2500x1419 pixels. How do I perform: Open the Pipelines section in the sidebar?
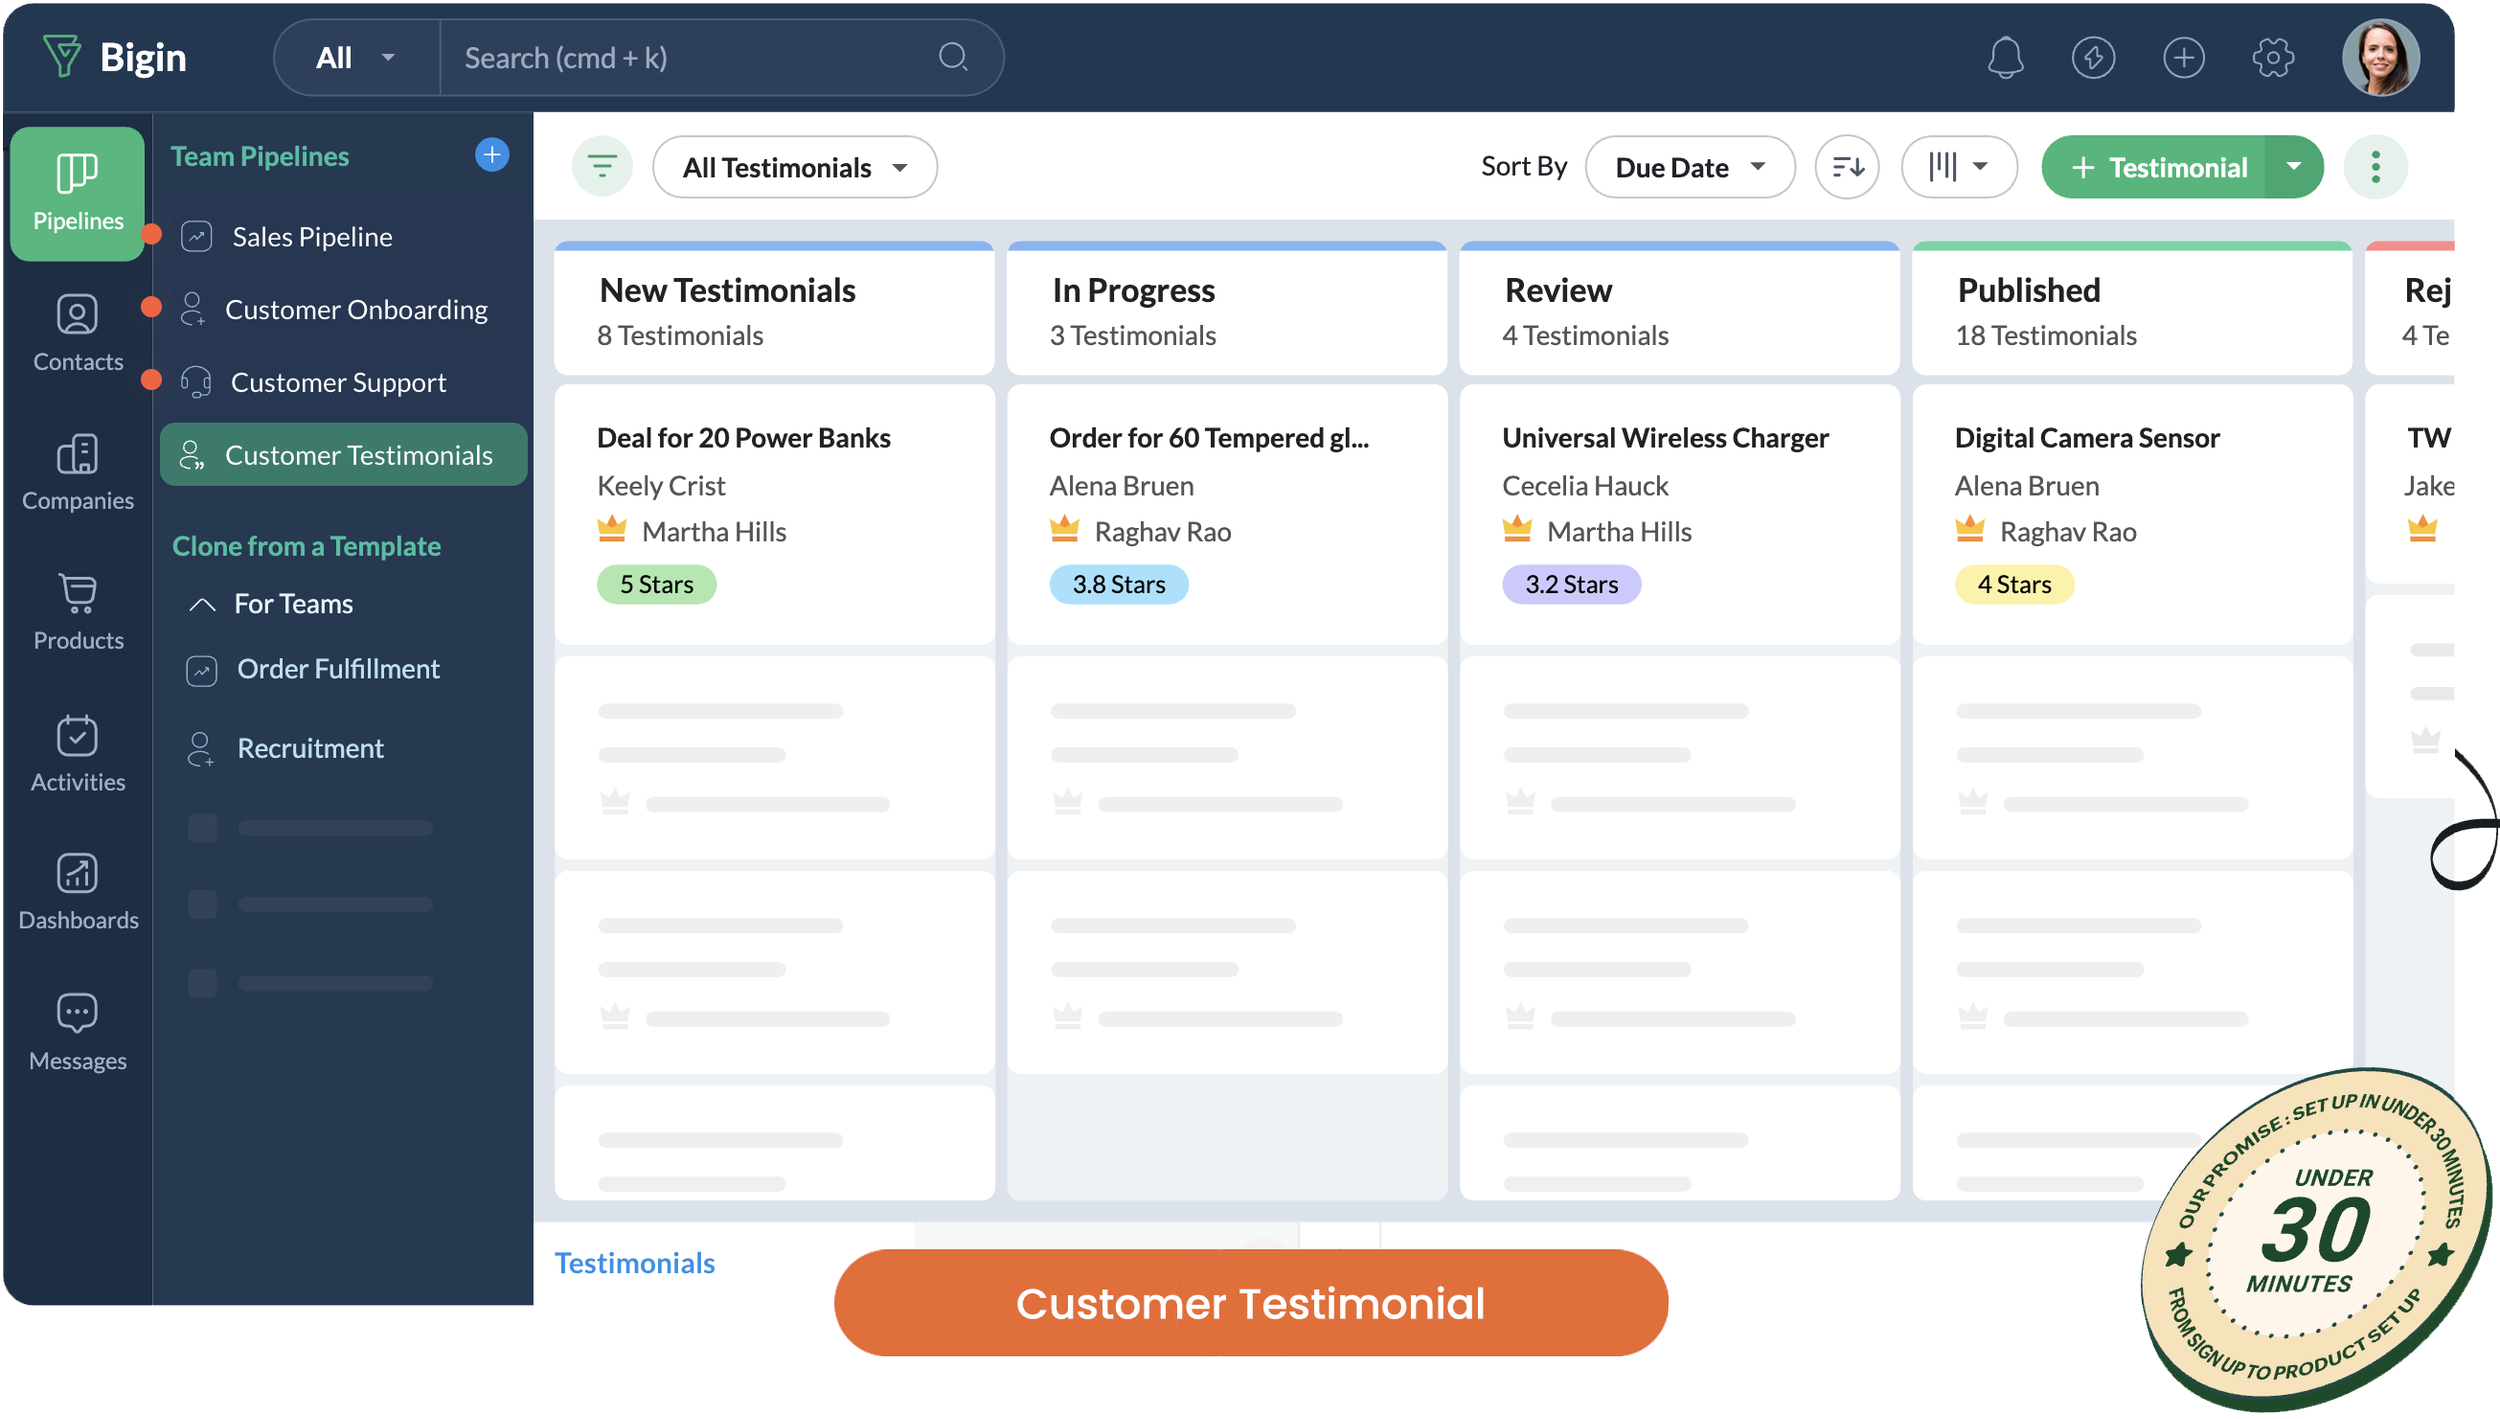pos(77,192)
